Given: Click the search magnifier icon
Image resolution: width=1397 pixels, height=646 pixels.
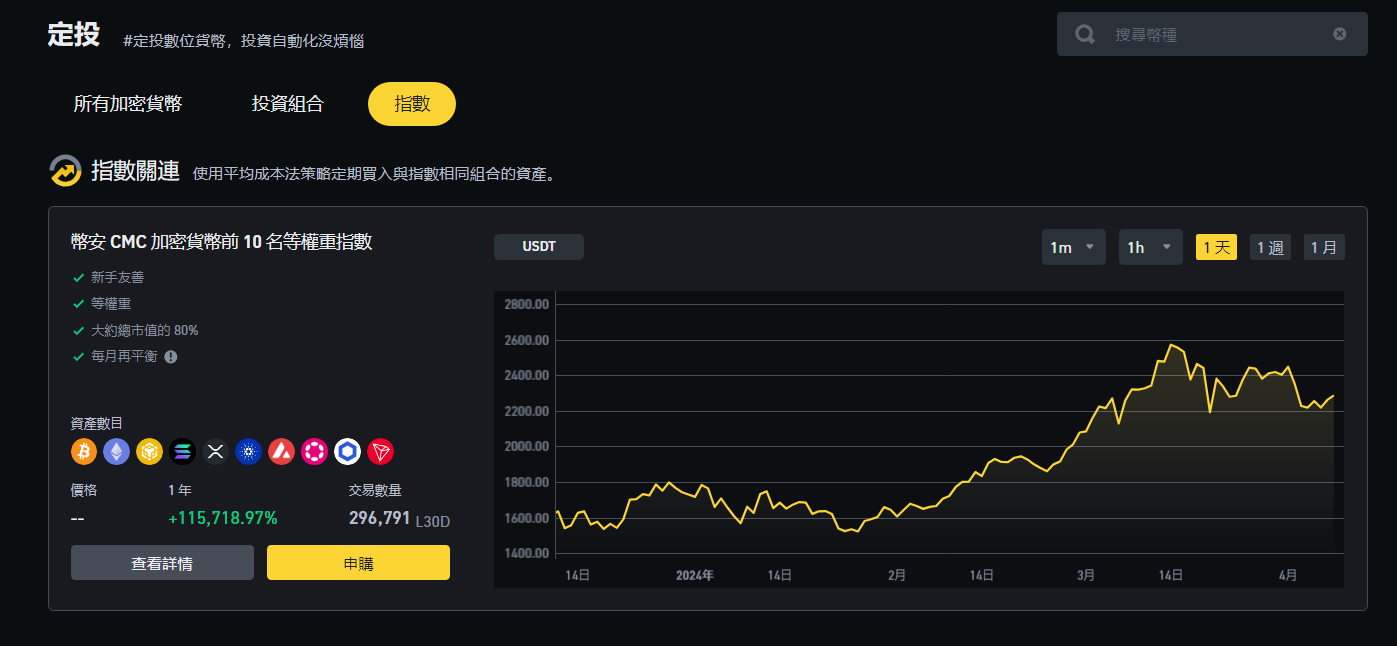Looking at the screenshot, I should (x=1085, y=34).
